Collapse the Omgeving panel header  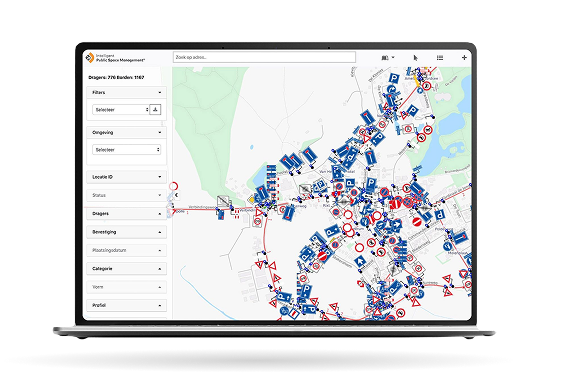click(126, 132)
